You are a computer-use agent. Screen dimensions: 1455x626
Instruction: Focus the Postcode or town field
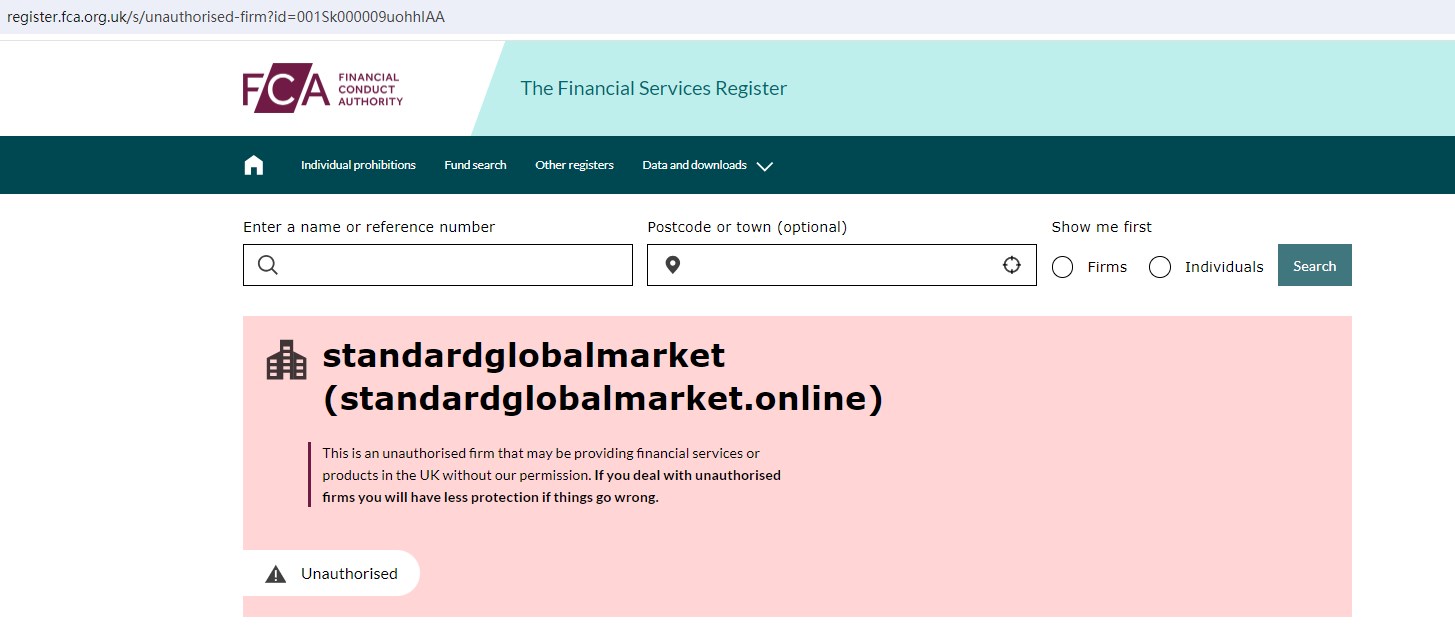[x=842, y=265]
